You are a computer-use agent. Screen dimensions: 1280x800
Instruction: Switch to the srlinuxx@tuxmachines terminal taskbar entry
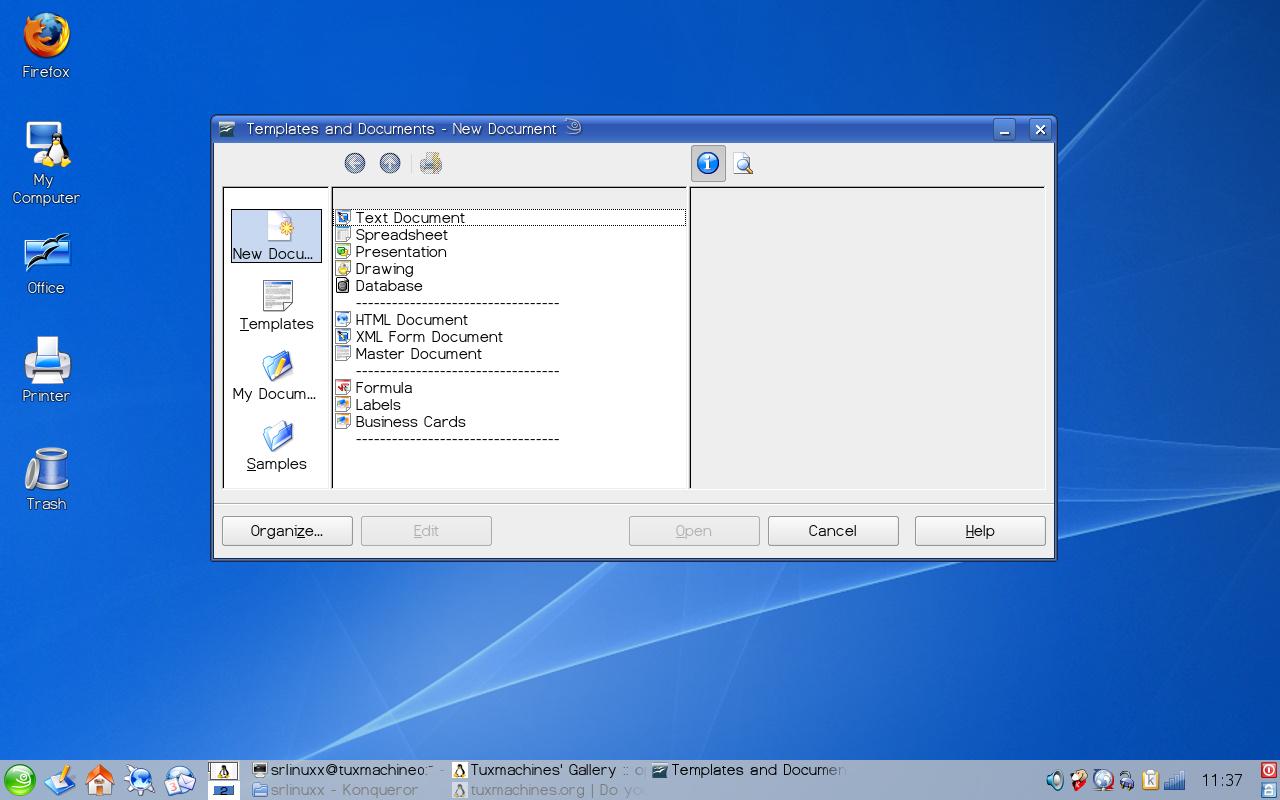348,770
